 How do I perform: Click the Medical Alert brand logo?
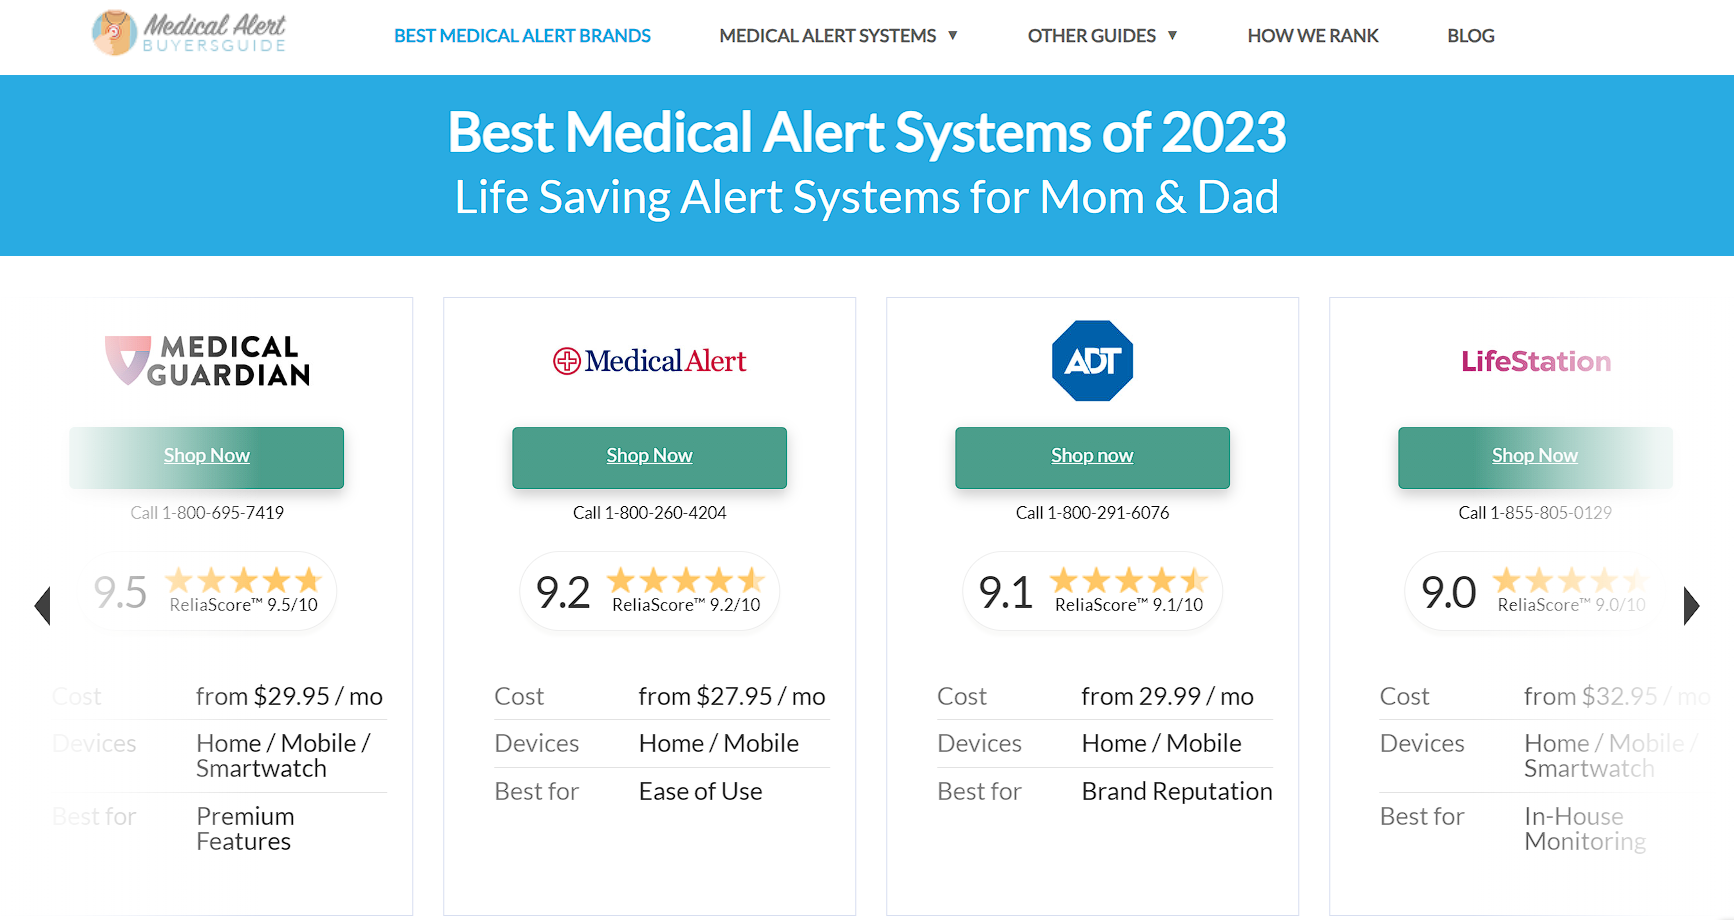coord(650,361)
